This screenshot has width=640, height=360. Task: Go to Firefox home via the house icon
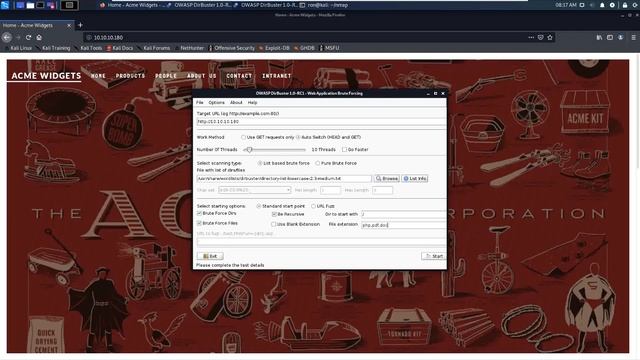point(39,37)
